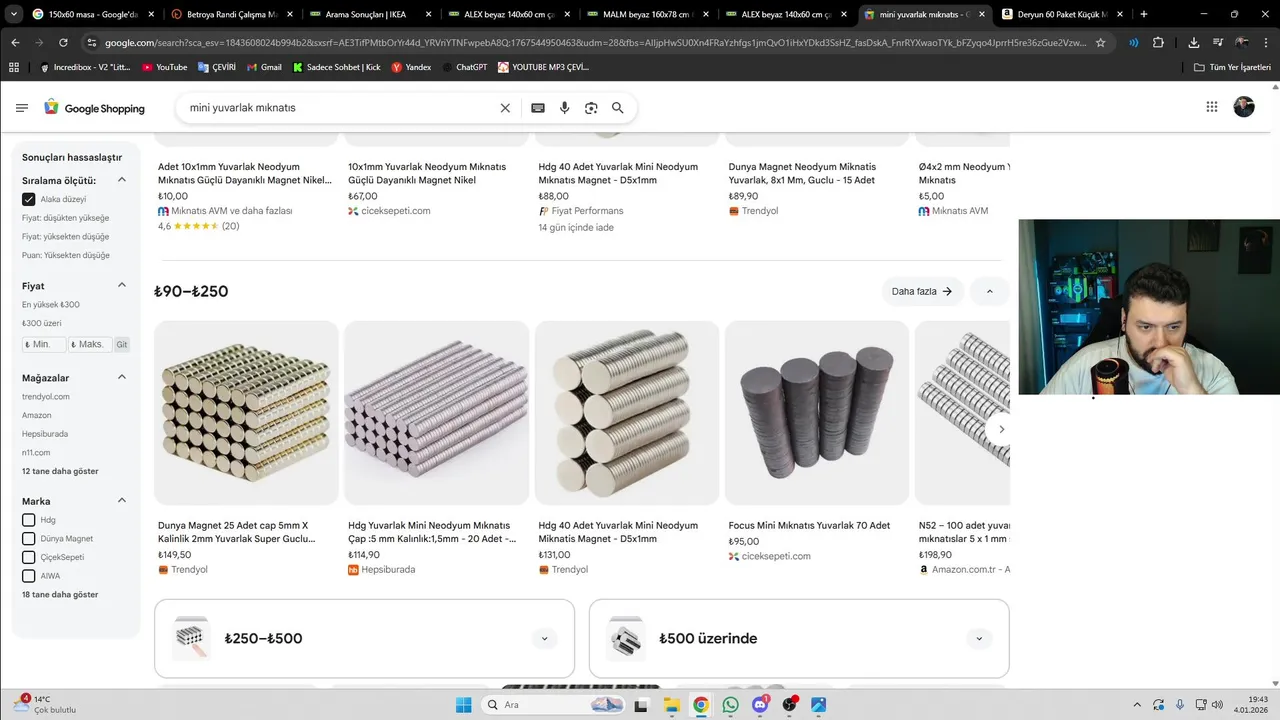Open WhatsApp from the taskbar
Viewport: 1280px width, 720px height.
731,705
